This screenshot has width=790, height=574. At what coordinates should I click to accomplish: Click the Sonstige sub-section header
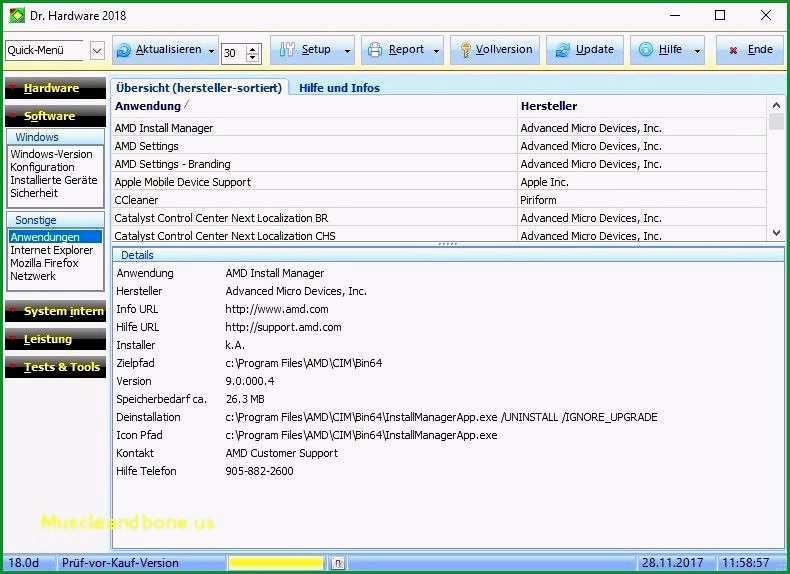(x=55, y=220)
